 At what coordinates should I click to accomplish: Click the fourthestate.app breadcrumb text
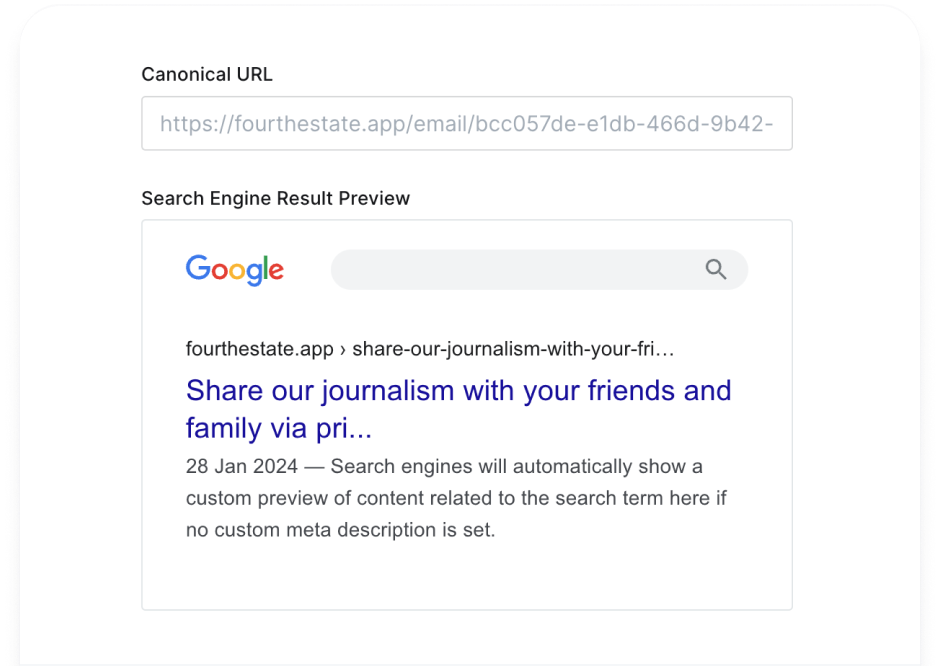(x=259, y=349)
